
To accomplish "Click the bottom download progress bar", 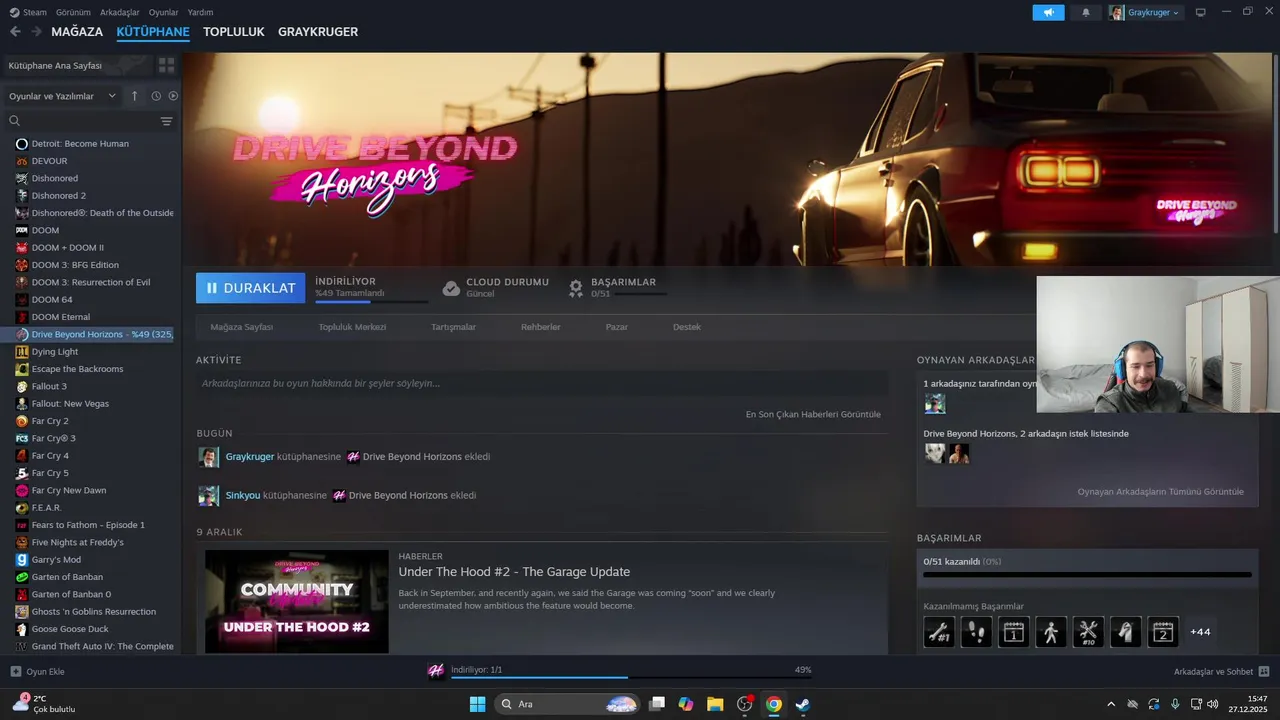I will pyautogui.click(x=630, y=677).
